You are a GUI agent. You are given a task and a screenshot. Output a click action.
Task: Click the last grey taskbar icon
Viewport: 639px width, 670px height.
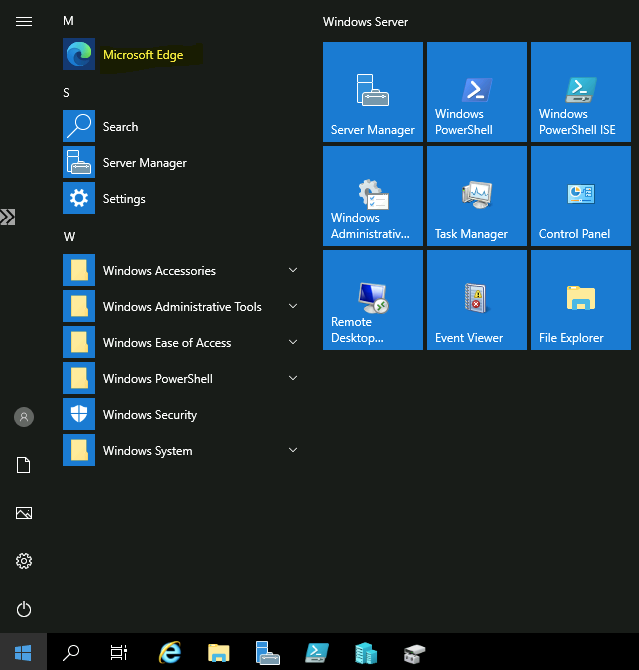[414, 654]
